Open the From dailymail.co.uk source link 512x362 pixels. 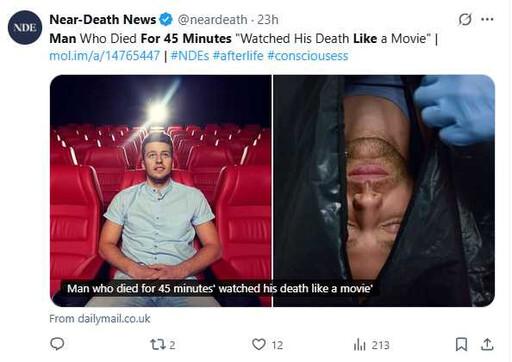click(x=100, y=319)
